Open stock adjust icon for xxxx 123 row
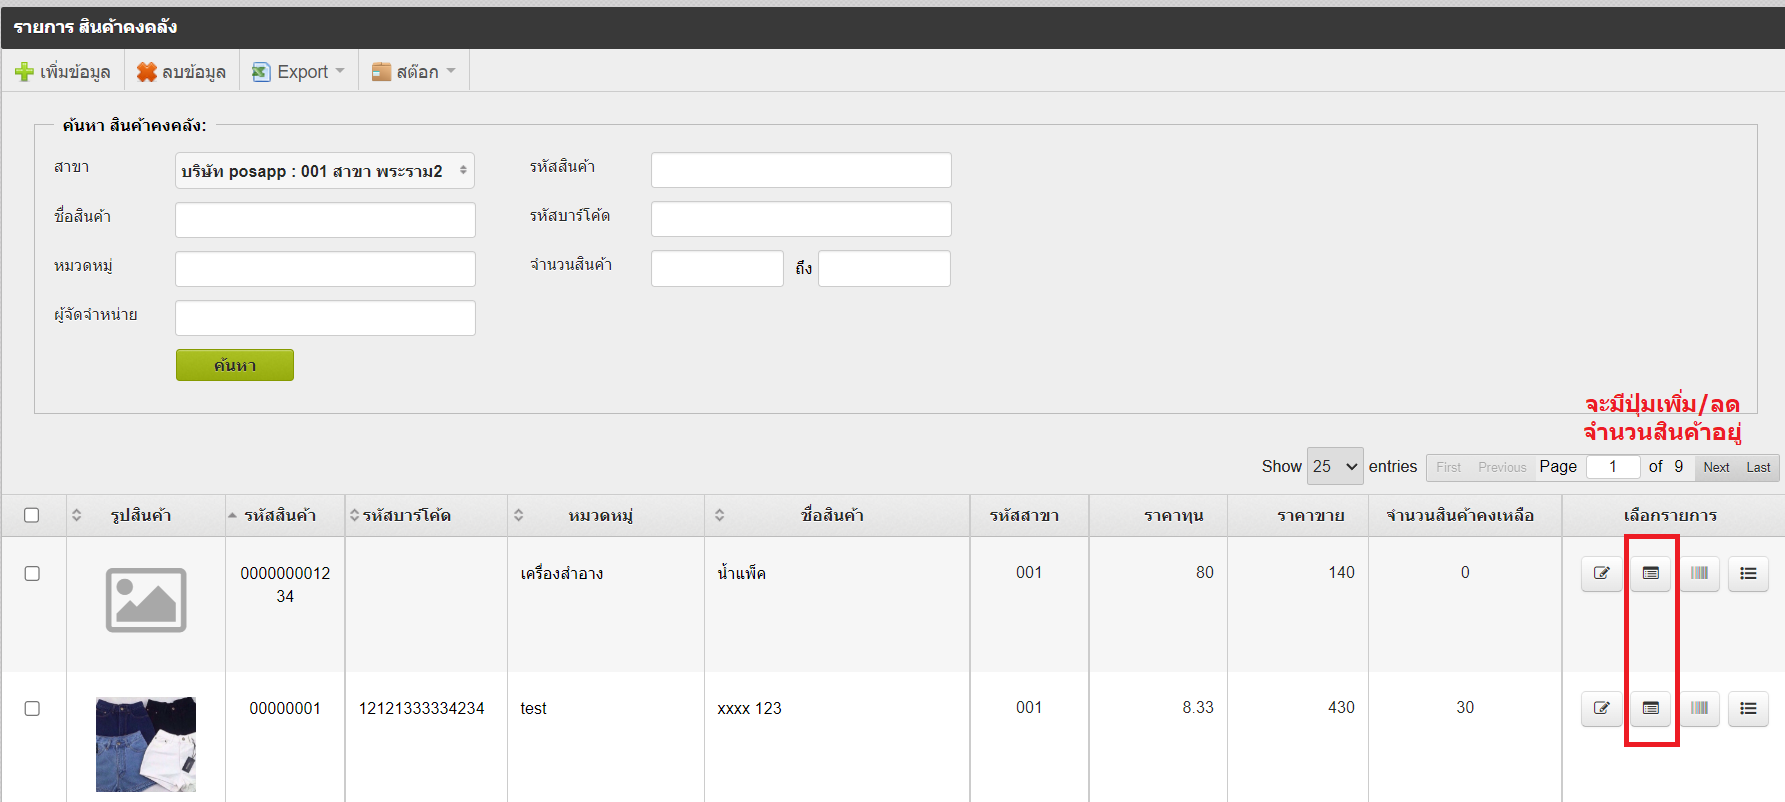 (x=1650, y=708)
